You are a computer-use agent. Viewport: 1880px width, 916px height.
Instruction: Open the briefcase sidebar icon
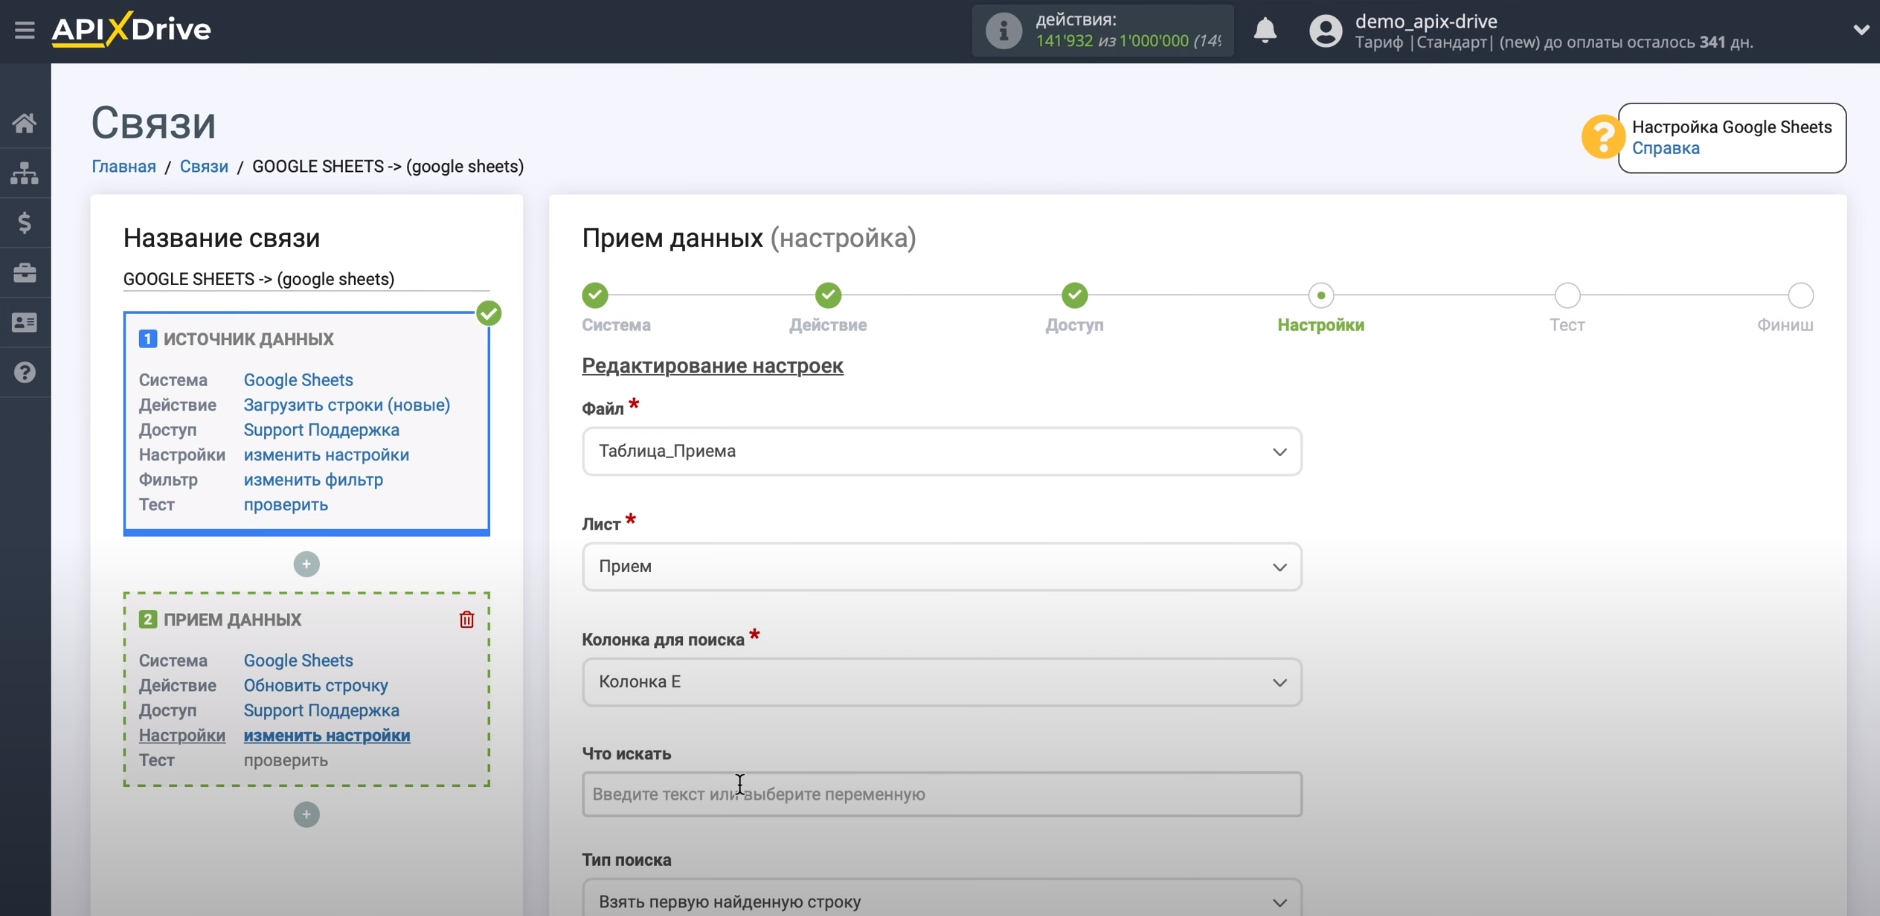[x=25, y=273]
